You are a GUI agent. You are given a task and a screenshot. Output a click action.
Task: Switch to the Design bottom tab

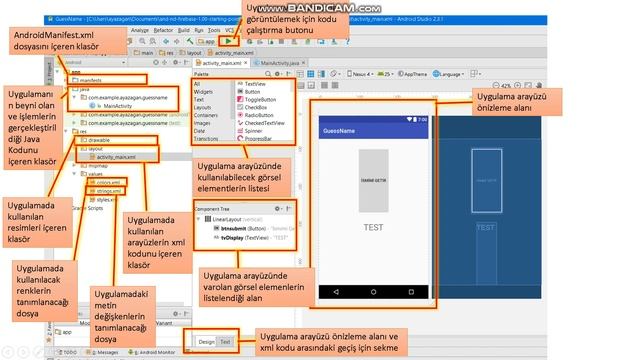tap(206, 342)
